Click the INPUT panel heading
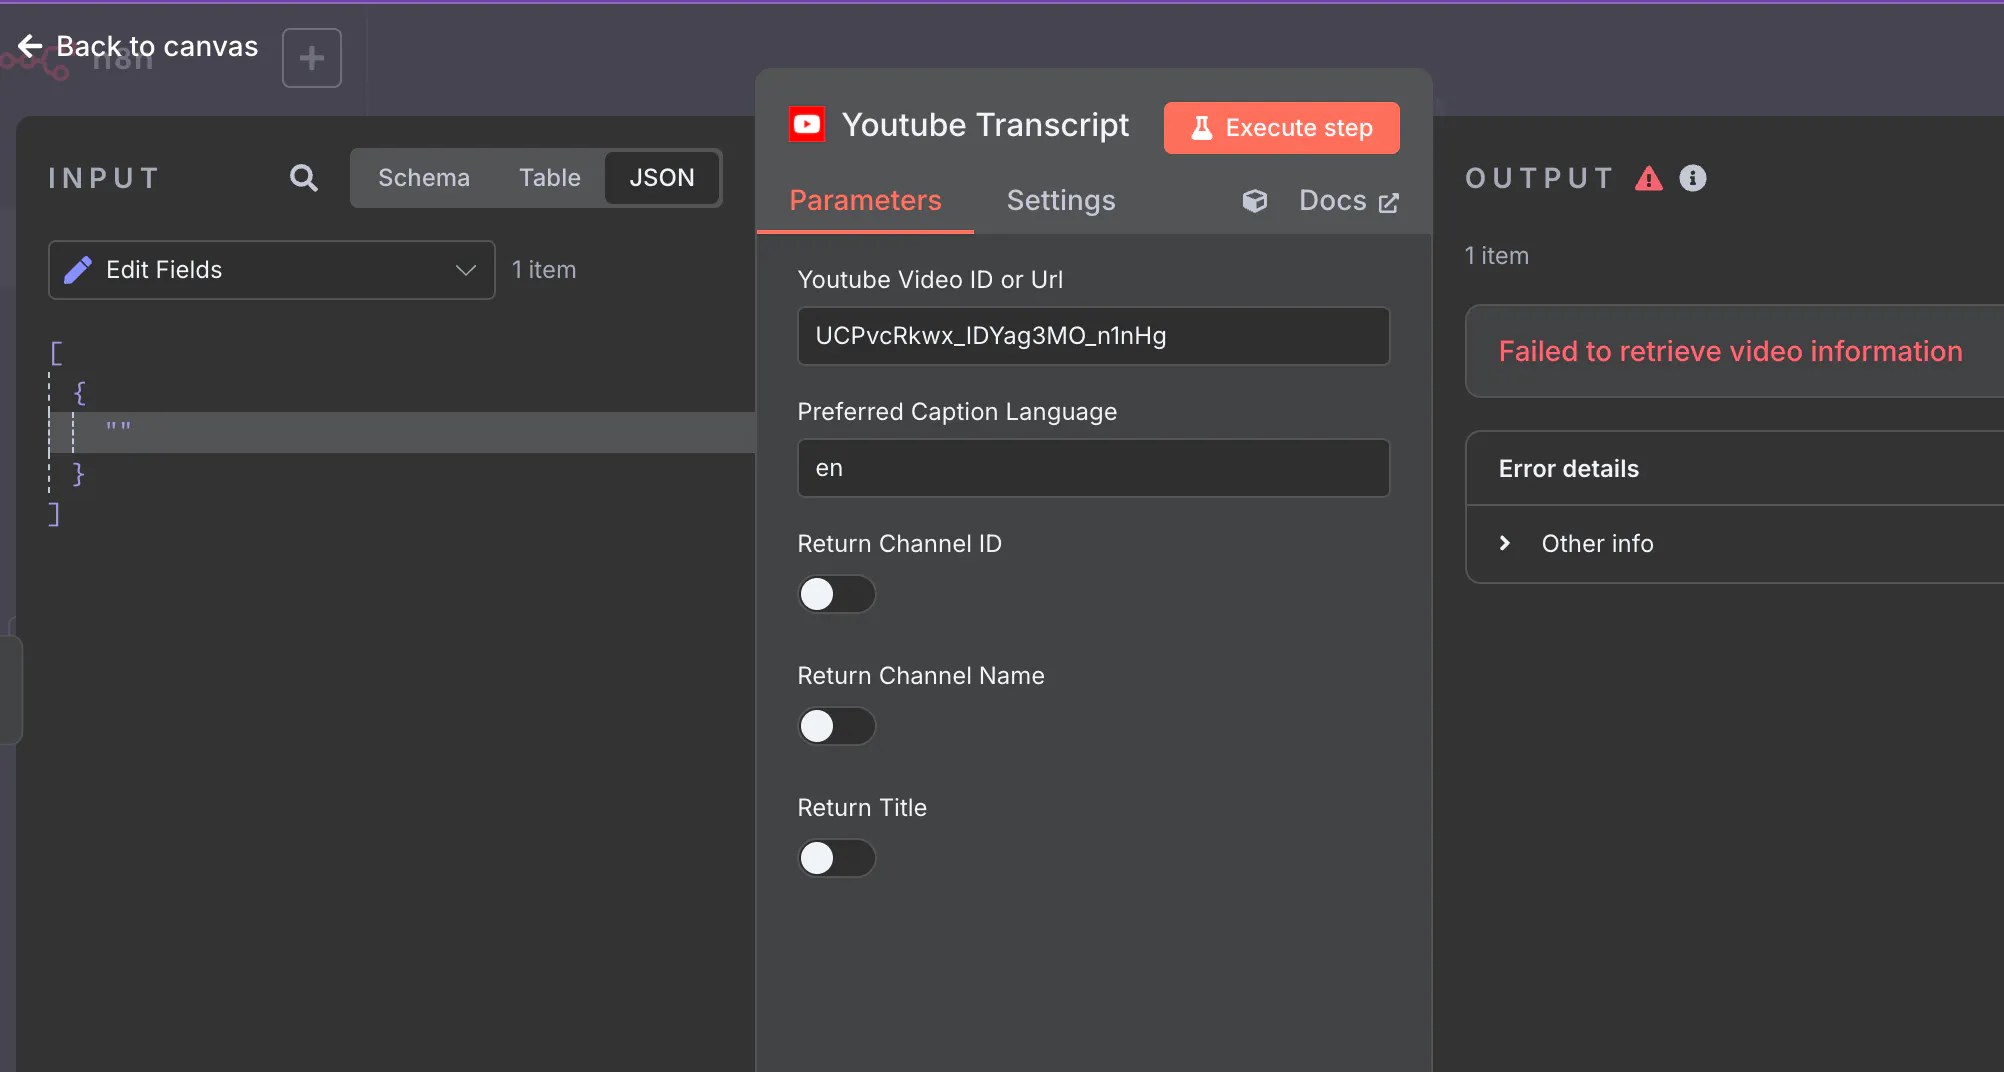The width and height of the screenshot is (2004, 1072). click(x=104, y=178)
